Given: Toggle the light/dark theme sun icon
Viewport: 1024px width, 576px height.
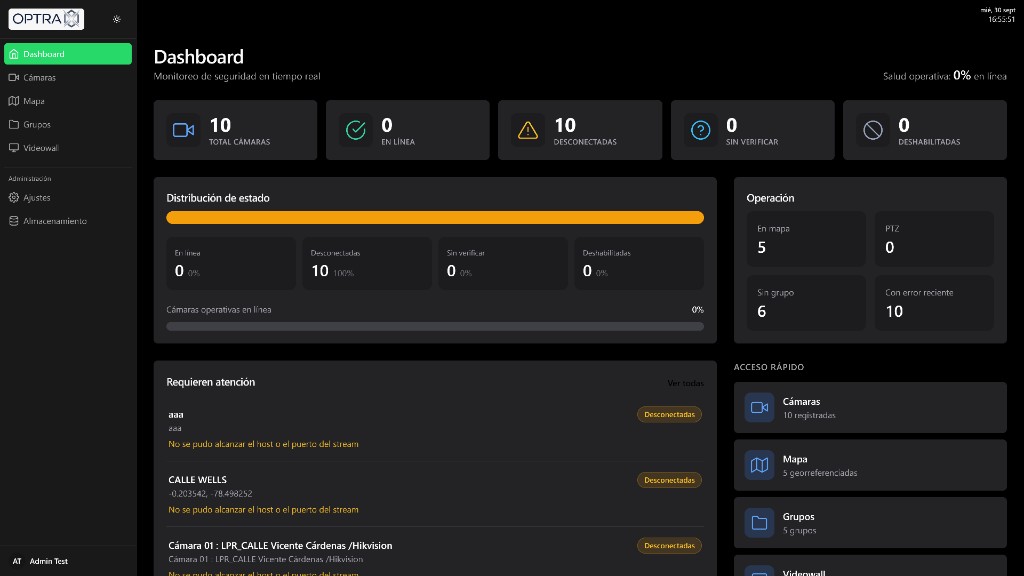Looking at the screenshot, I should pos(116,19).
